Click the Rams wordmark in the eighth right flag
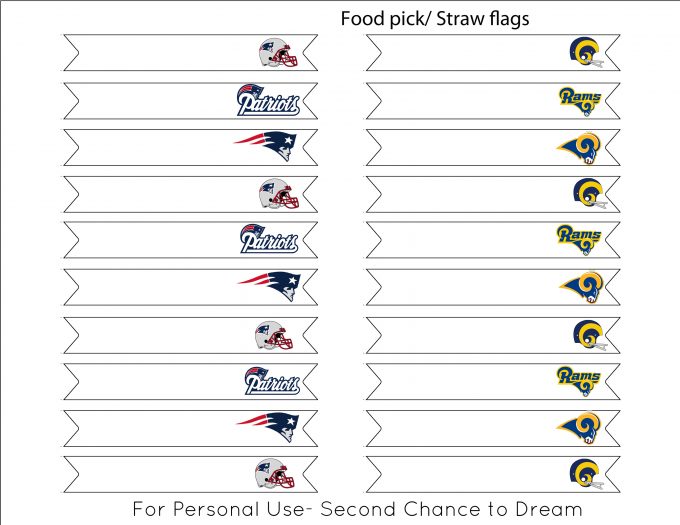The width and height of the screenshot is (680, 525). 579,381
